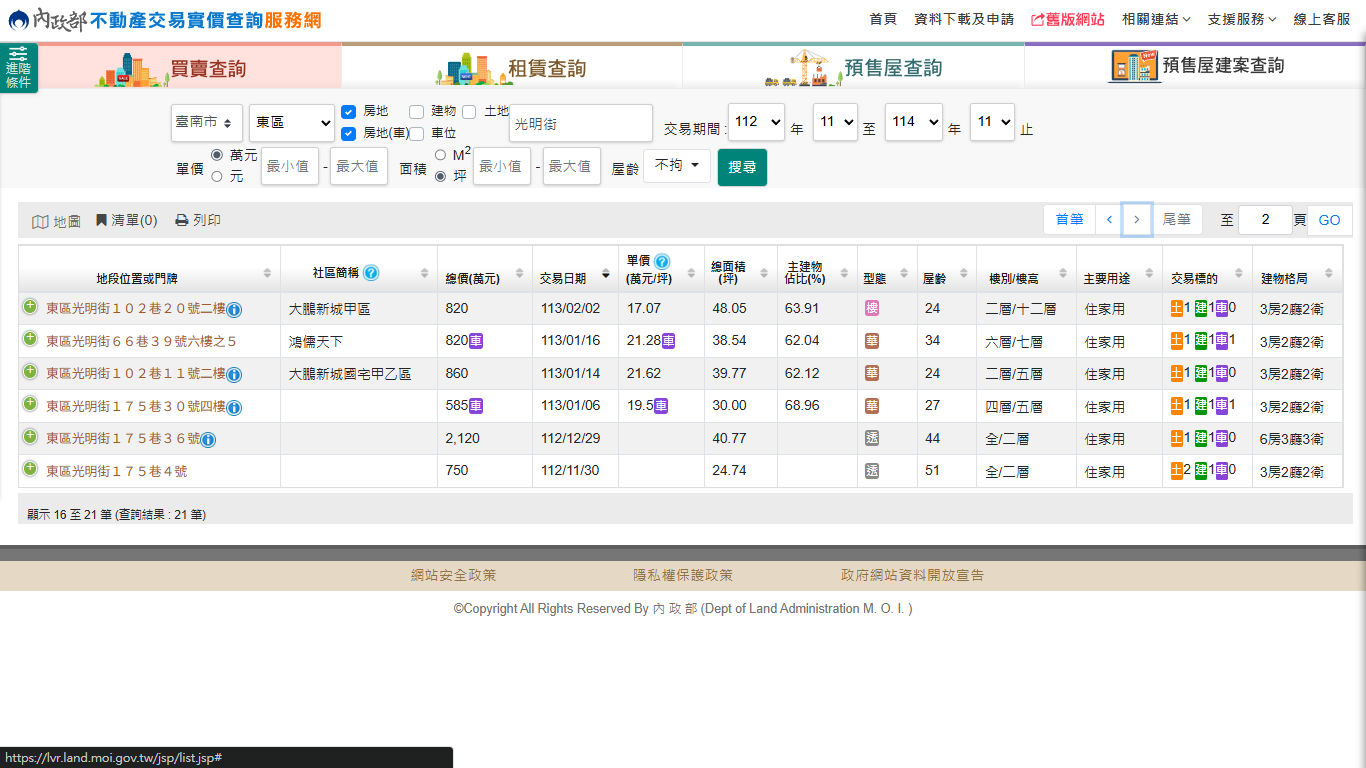Expand the 屋齡 不拘 dropdown
Viewport: 1366px width, 768px height.
click(x=676, y=166)
